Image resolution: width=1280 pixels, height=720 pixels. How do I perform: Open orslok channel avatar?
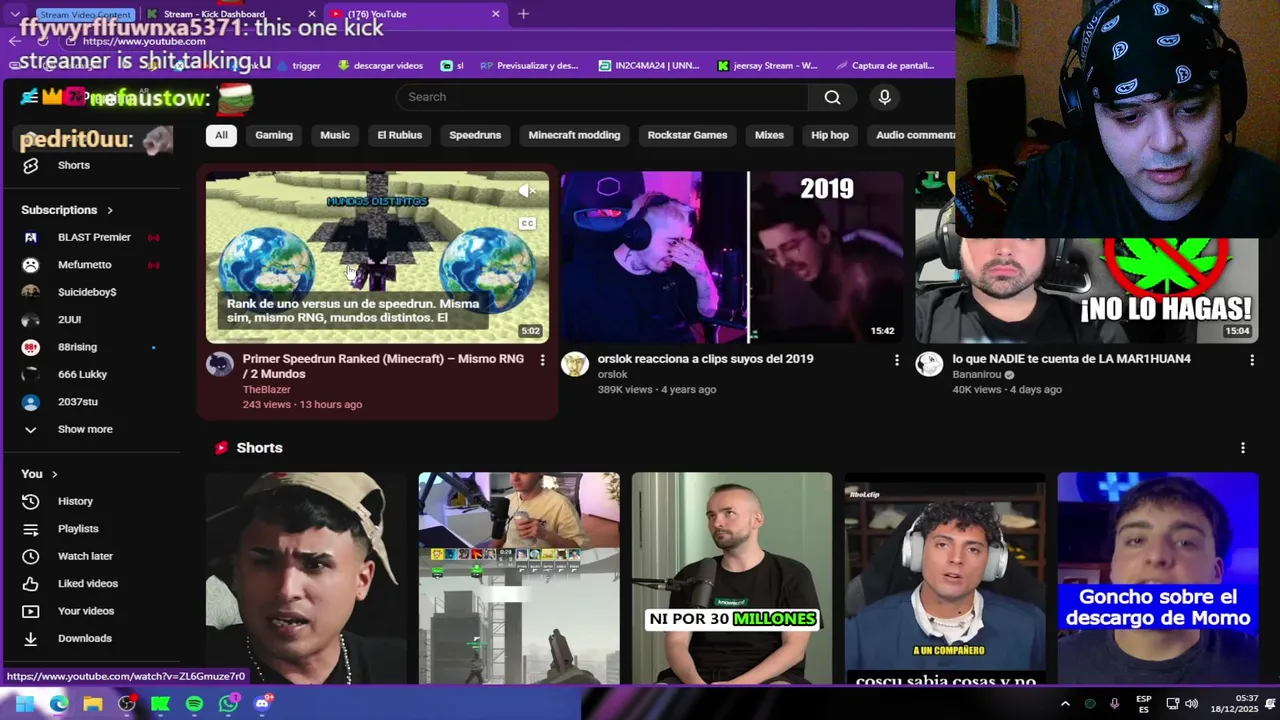[575, 364]
